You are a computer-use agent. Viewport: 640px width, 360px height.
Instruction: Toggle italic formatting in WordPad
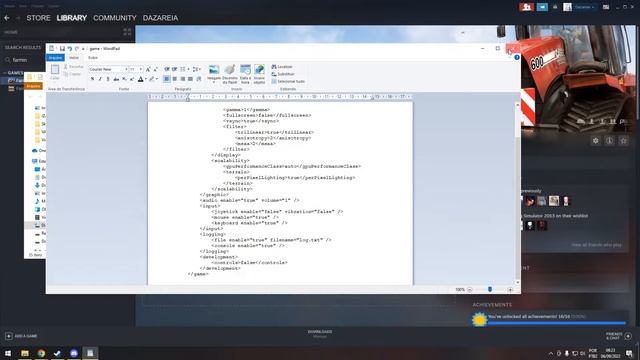point(100,79)
